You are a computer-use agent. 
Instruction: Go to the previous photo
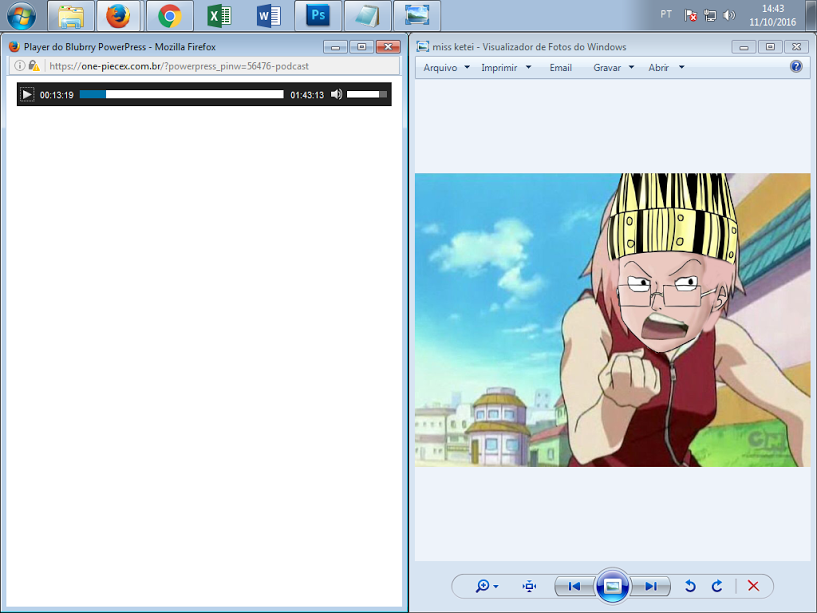pyautogui.click(x=574, y=586)
